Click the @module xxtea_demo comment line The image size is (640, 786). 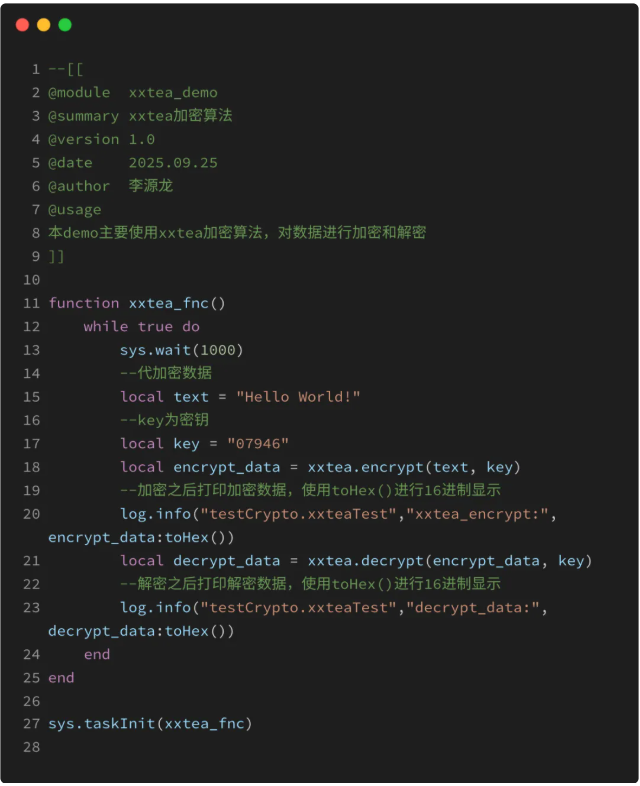[133, 93]
